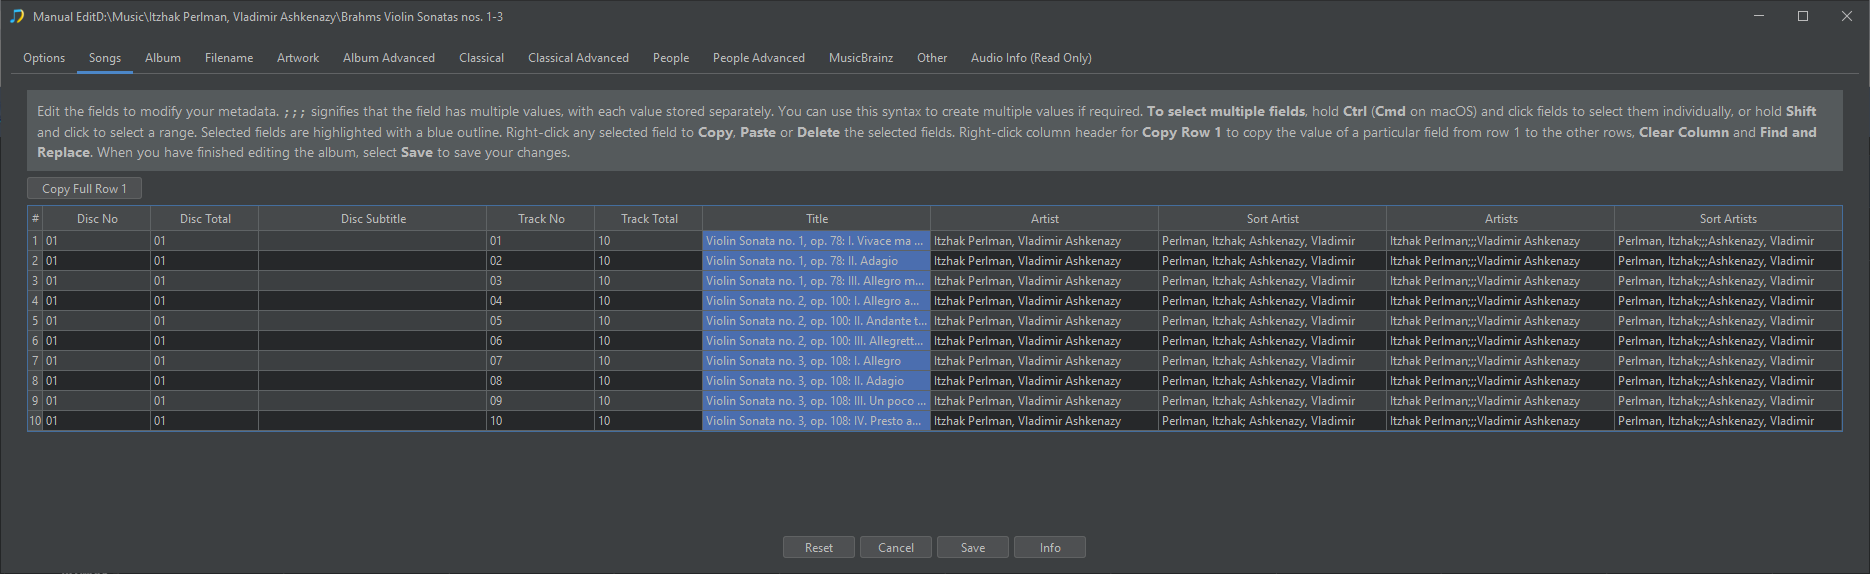
Task: Click Track No cell '05' in row 5
Action: 541,321
